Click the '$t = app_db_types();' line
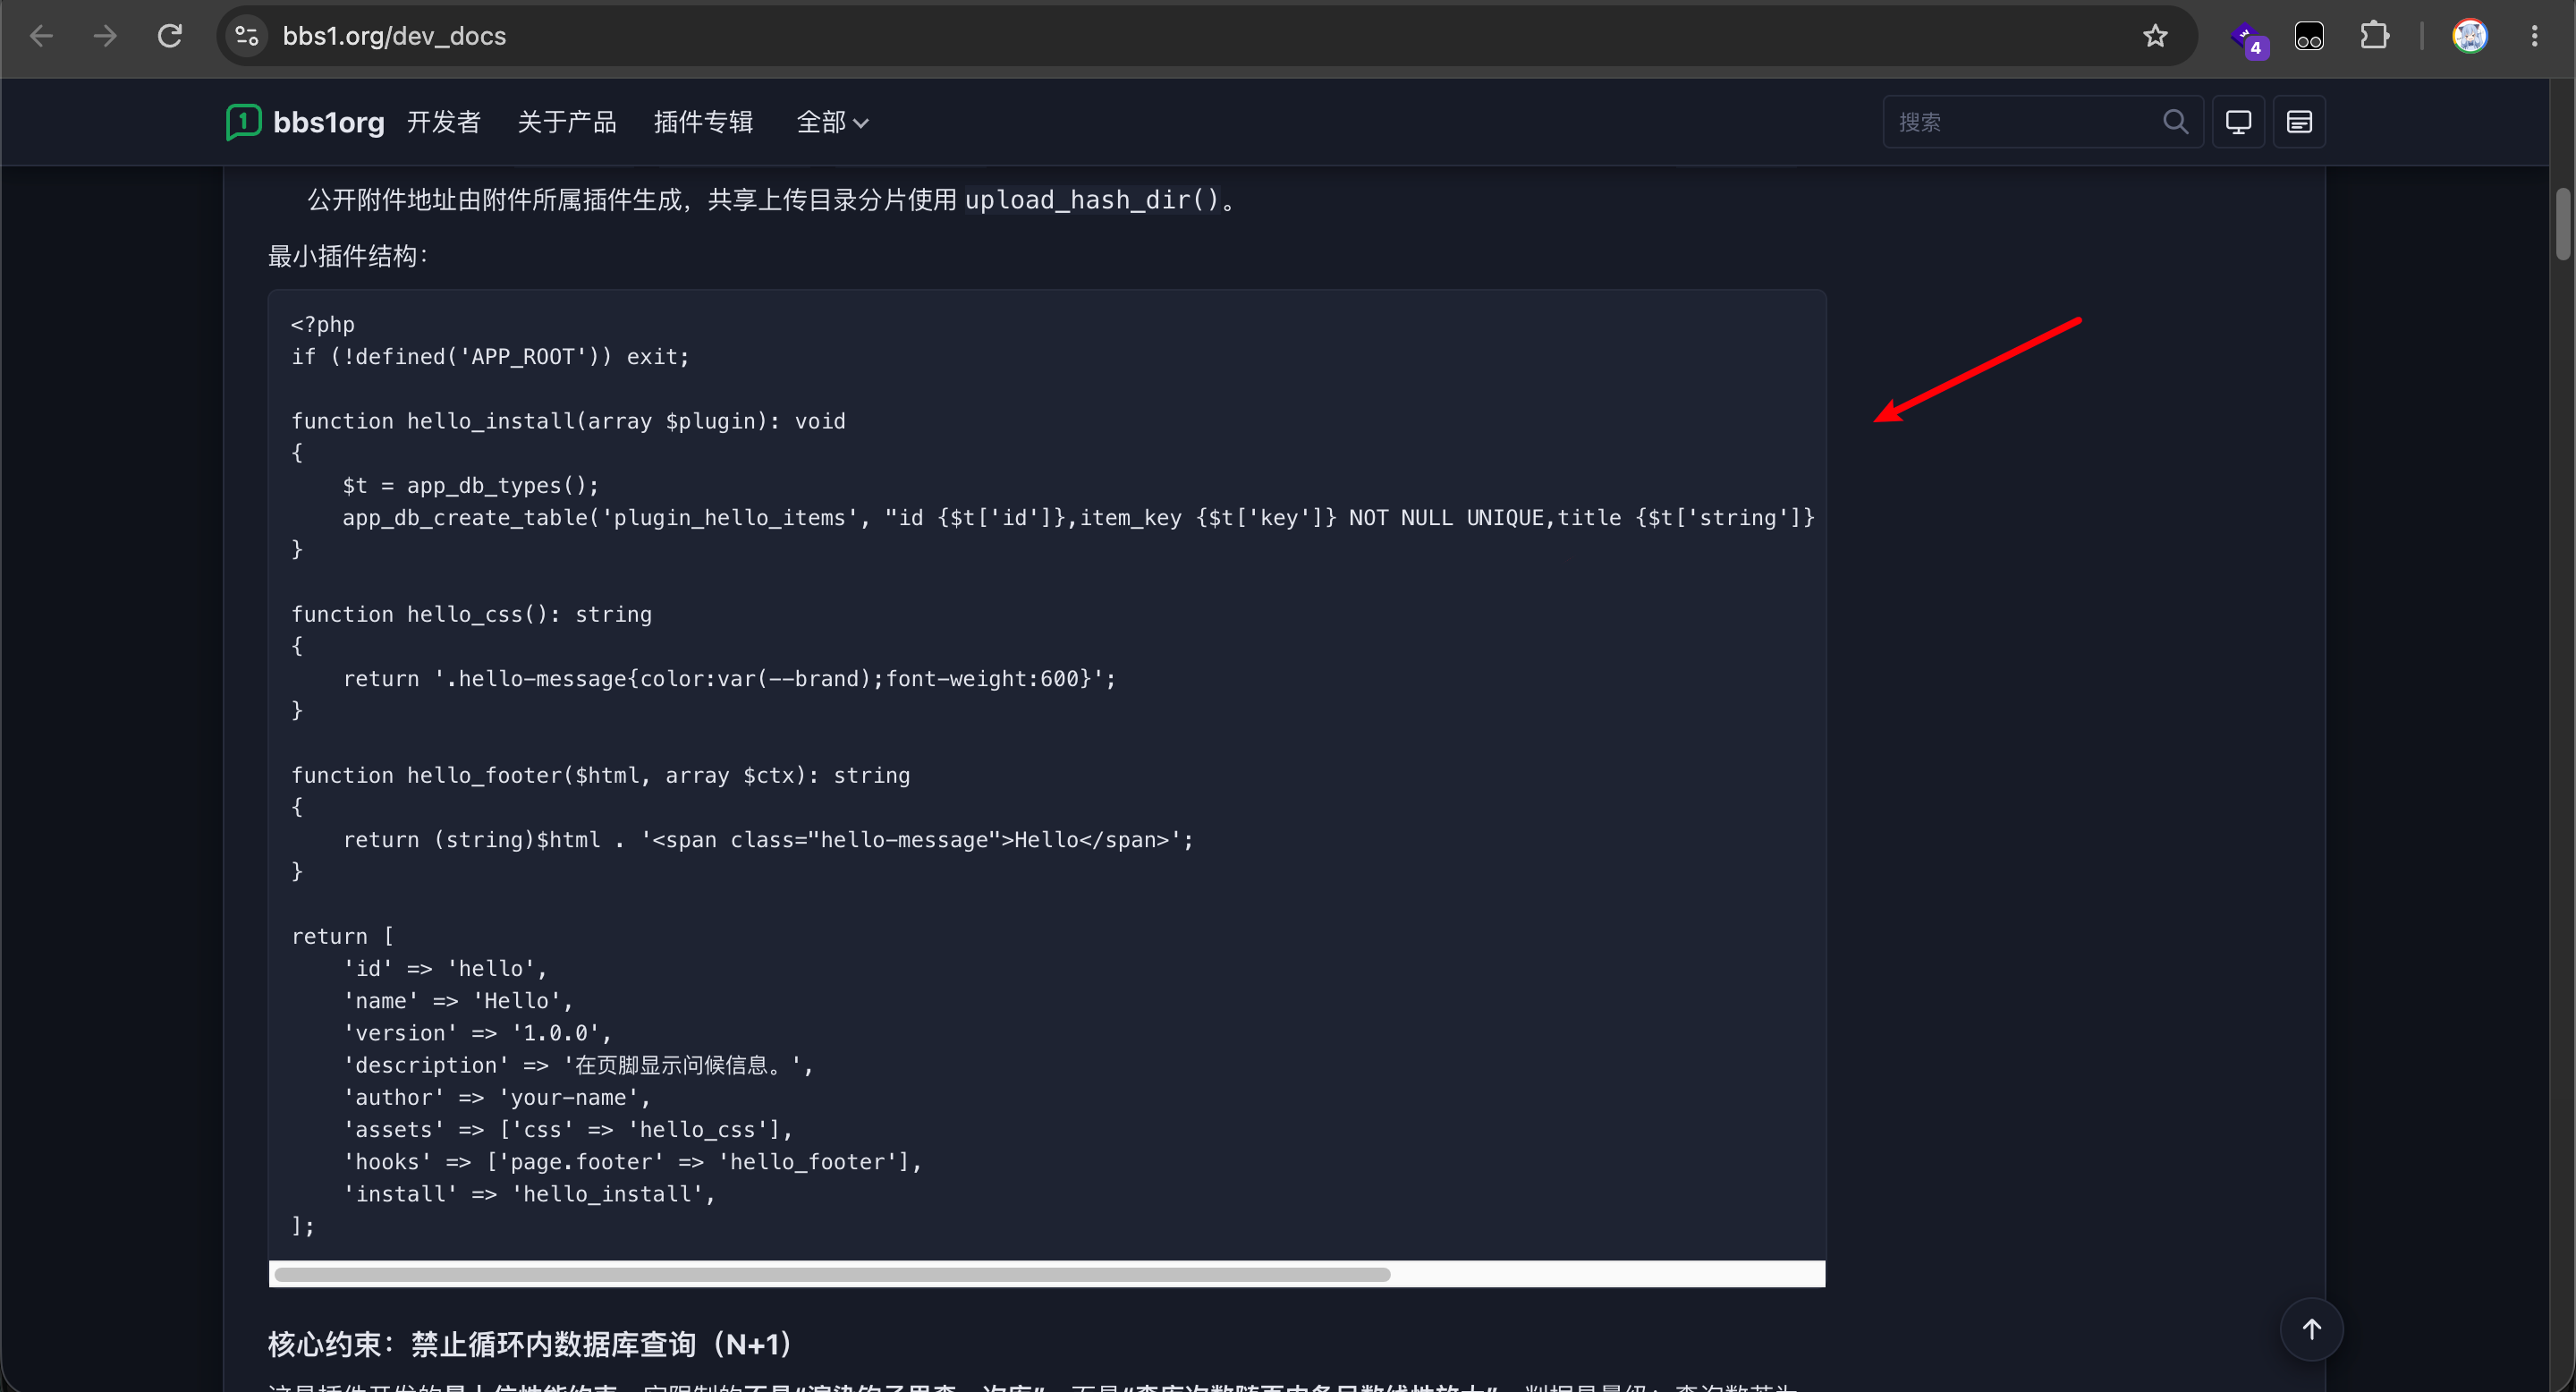Image resolution: width=2576 pixels, height=1392 pixels. coord(470,485)
